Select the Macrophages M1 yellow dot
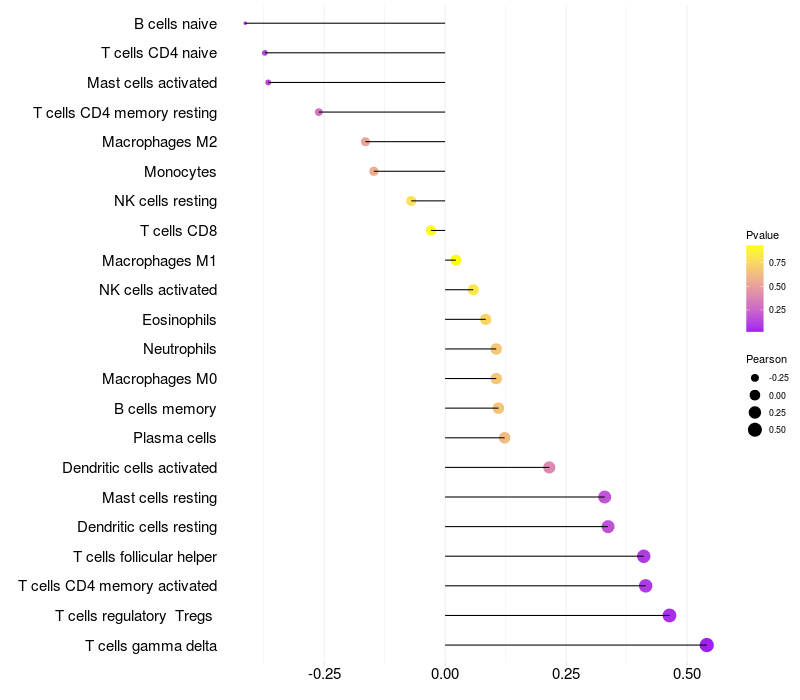The height and width of the screenshot is (700, 800). (456, 260)
